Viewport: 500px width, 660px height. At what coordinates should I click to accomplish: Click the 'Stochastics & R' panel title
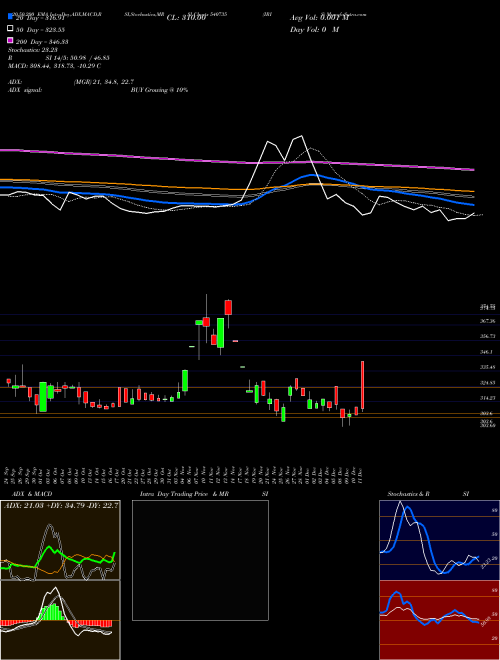click(409, 494)
